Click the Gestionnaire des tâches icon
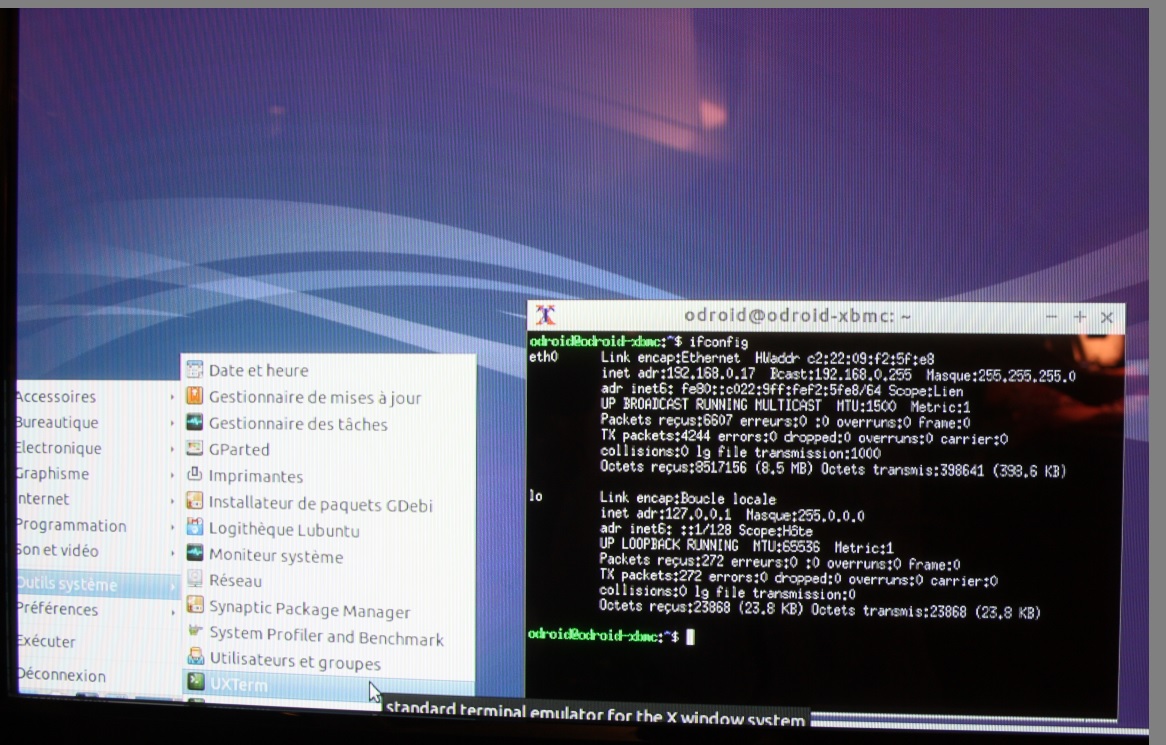Image resolution: width=1166 pixels, height=745 pixels. tap(195, 423)
